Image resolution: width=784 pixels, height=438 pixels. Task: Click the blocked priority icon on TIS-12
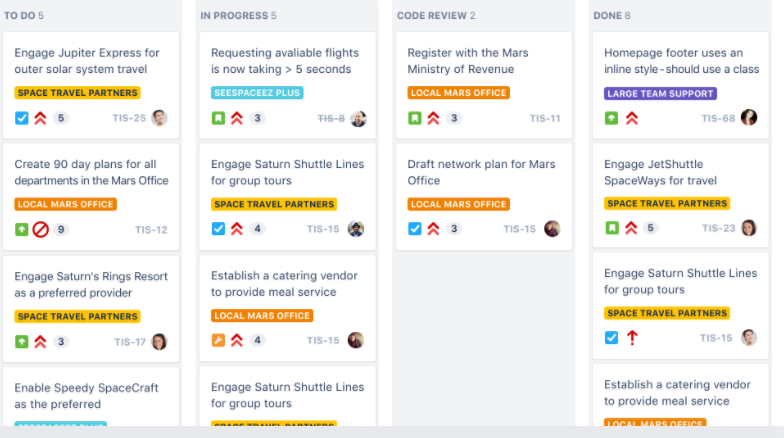(40, 230)
